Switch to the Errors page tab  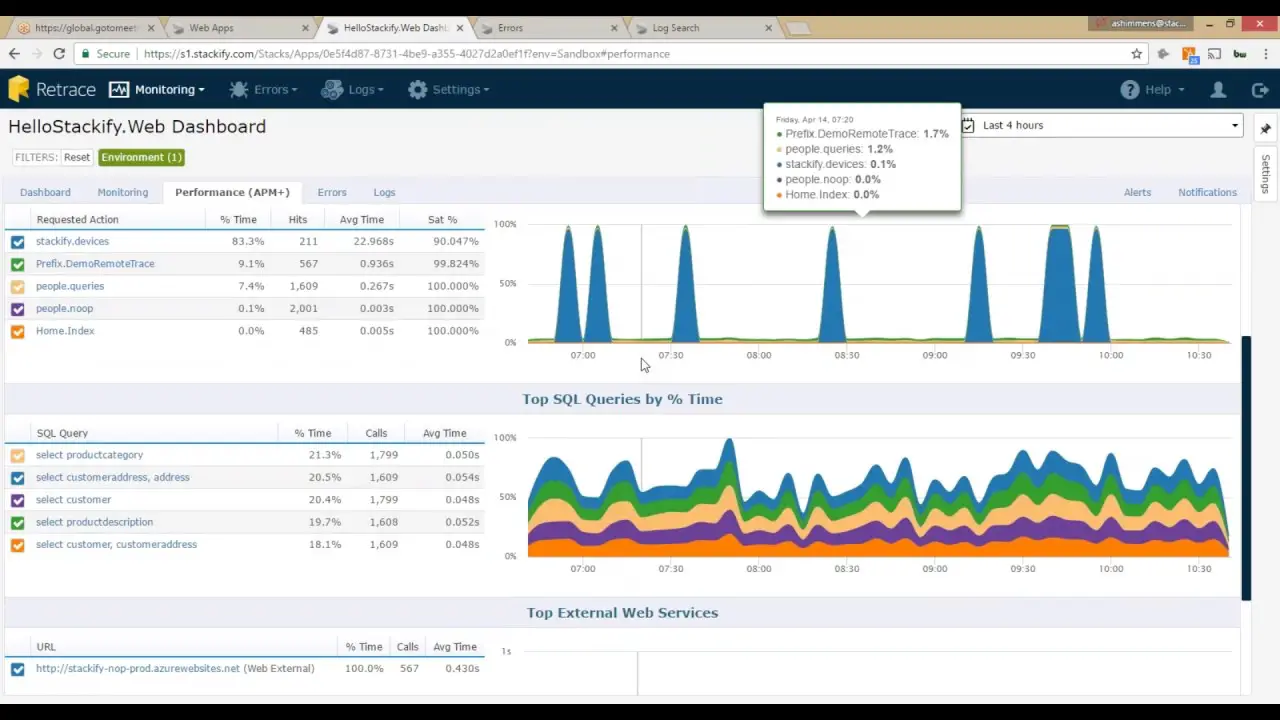pos(332,192)
